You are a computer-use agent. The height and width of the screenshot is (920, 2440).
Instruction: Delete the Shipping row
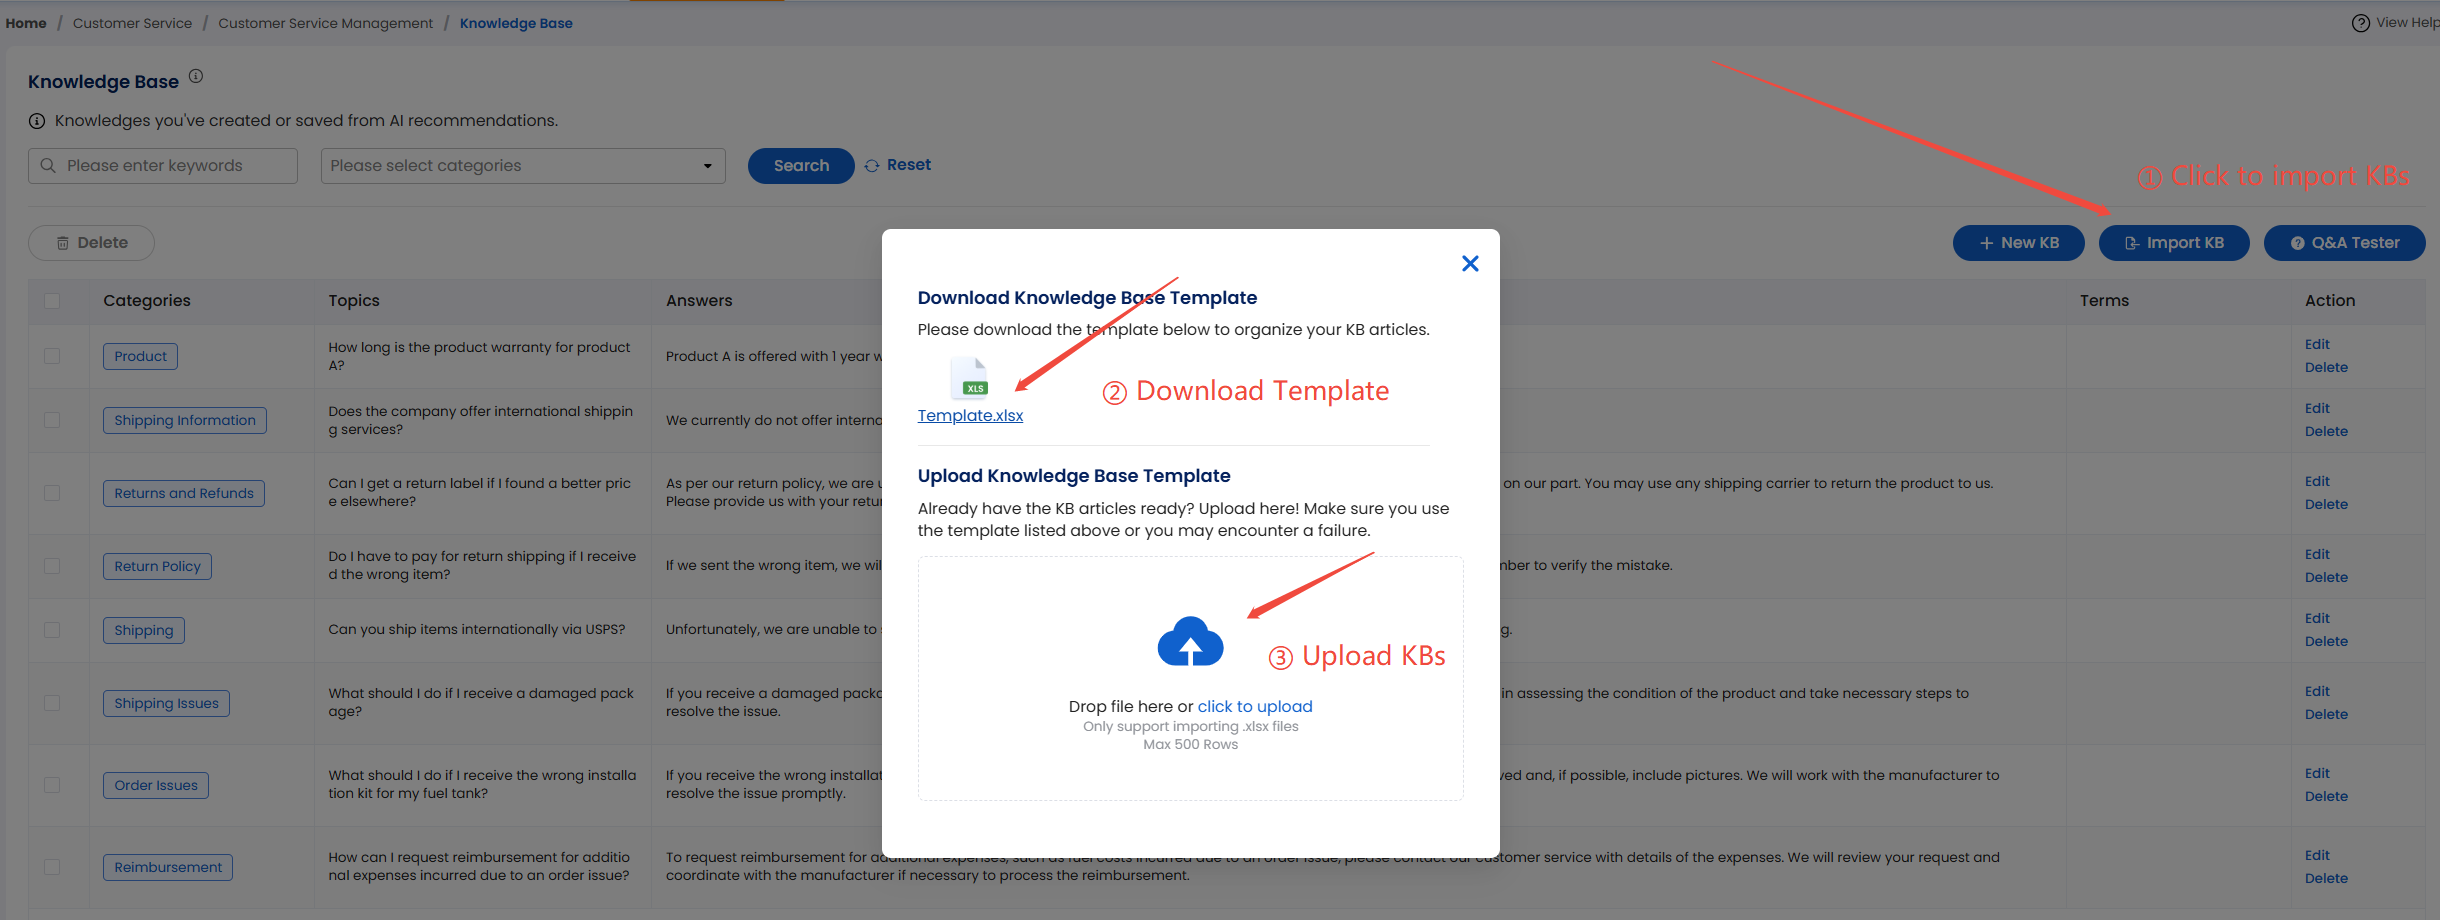coord(2326,641)
